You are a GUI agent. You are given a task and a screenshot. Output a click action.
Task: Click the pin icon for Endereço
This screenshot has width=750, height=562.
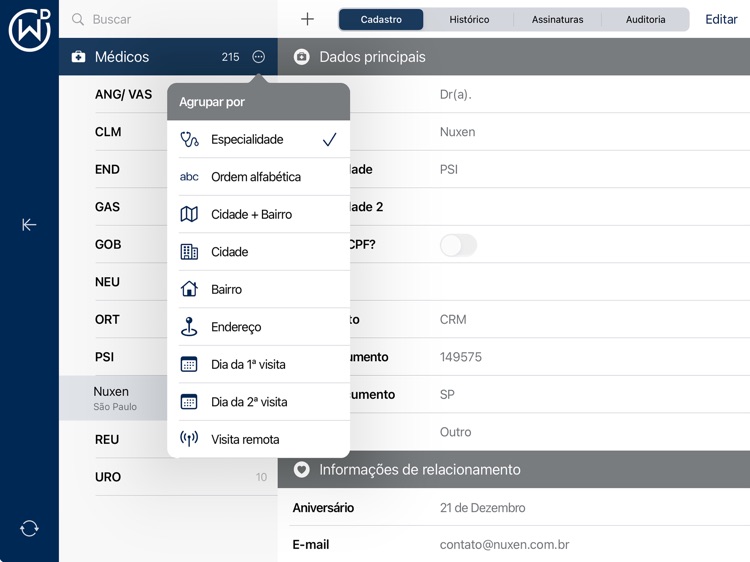coord(189,327)
